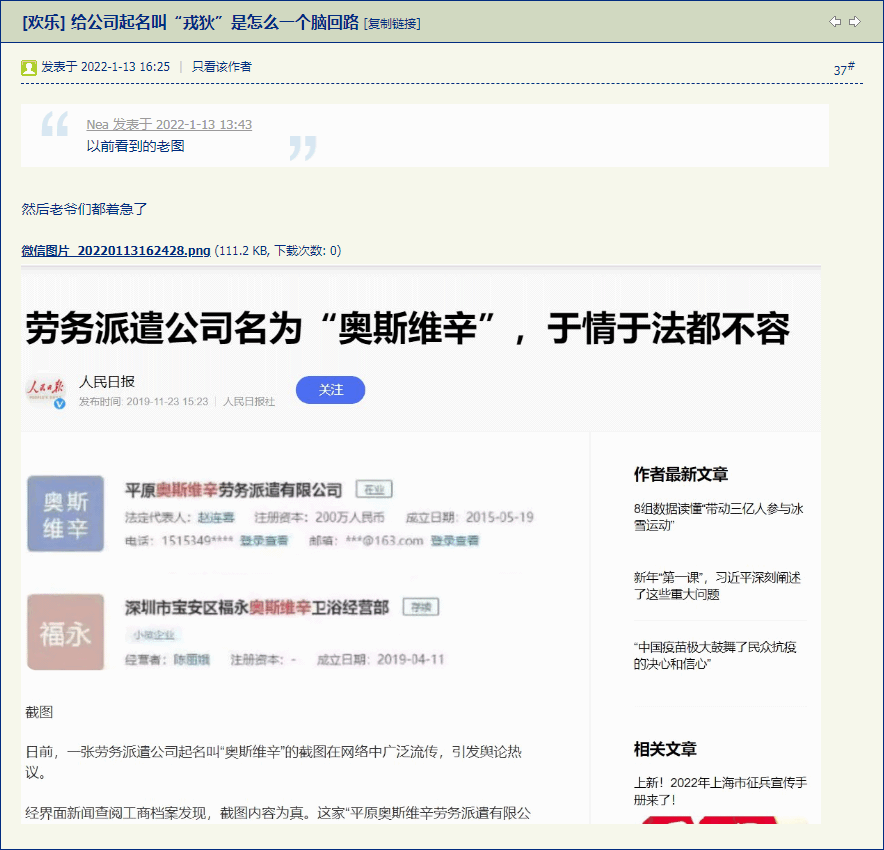Click the 相关文章 heading
The image size is (884, 850).
tap(665, 749)
